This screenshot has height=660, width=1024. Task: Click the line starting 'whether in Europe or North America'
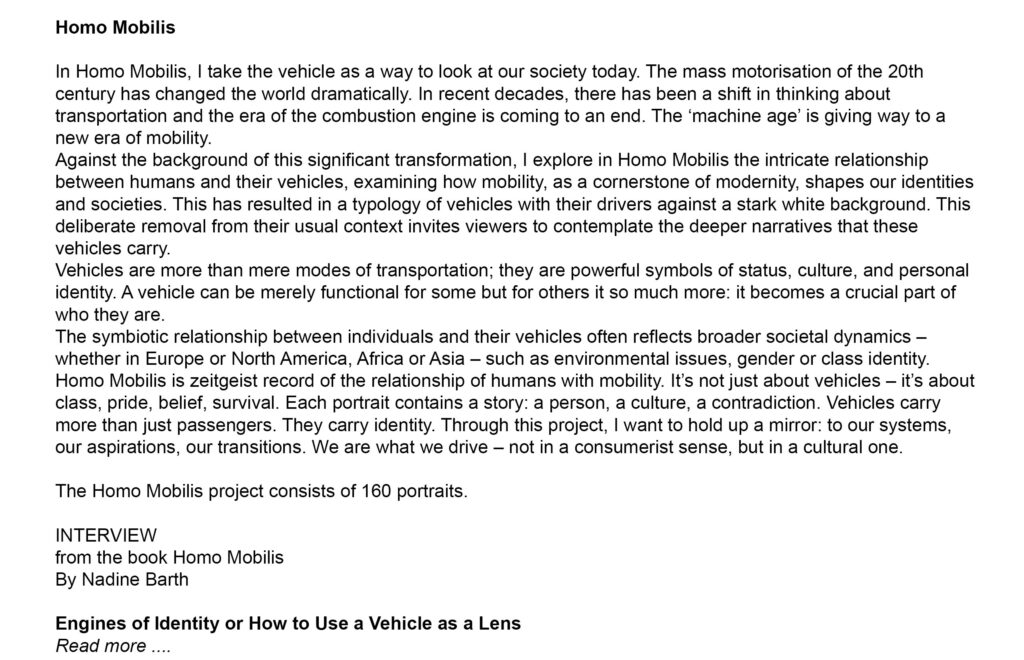click(x=493, y=359)
